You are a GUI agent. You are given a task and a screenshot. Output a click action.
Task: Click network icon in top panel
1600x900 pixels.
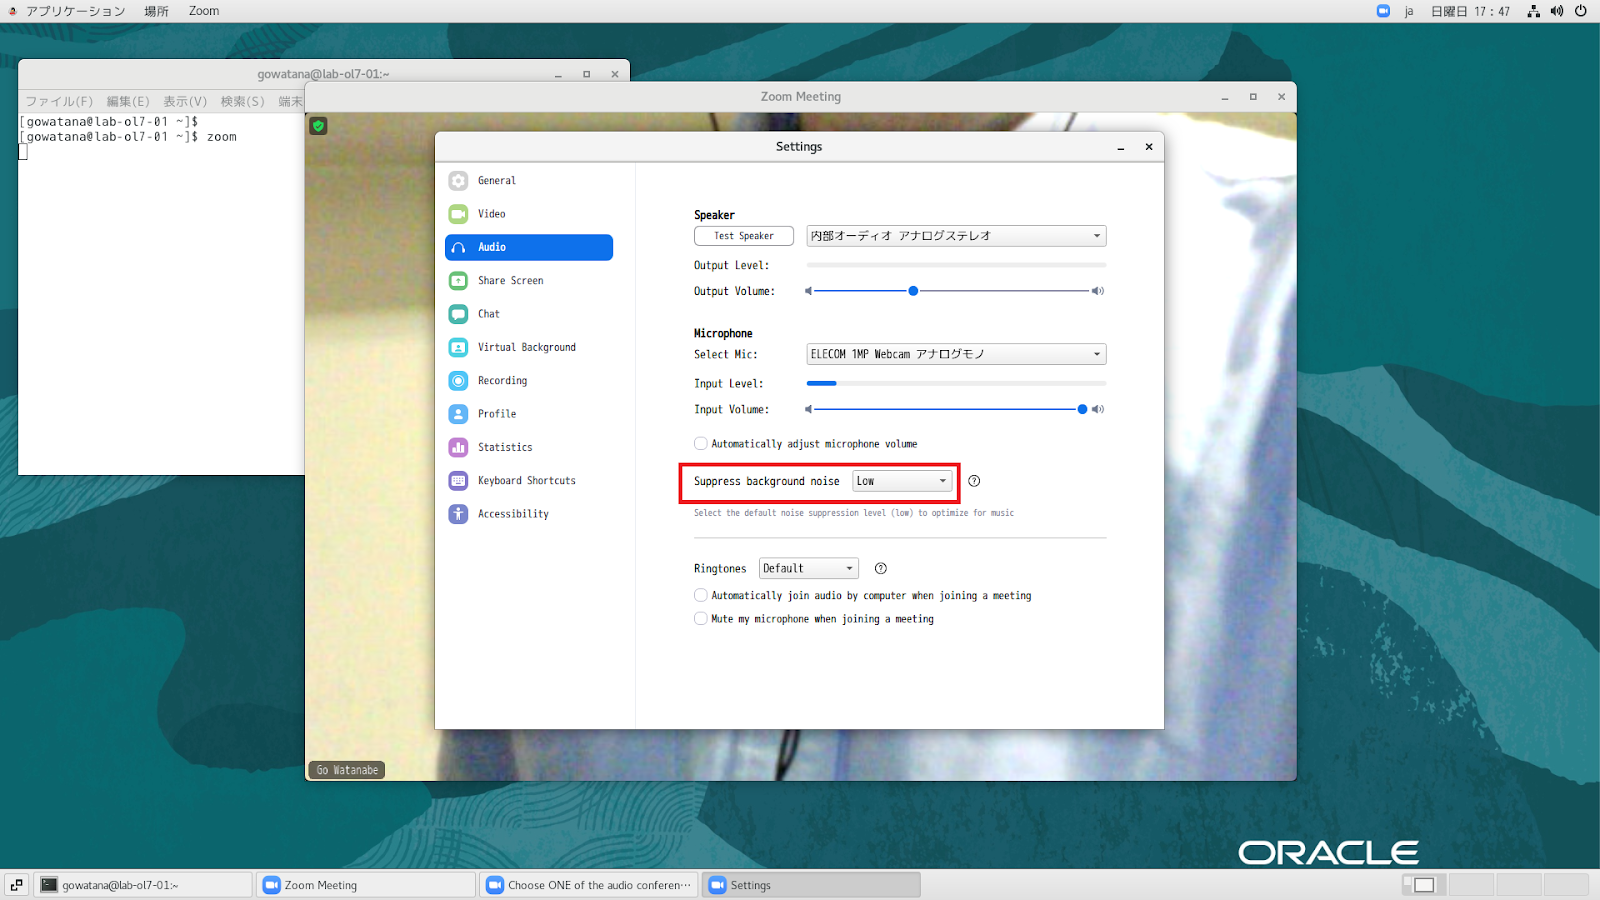pos(1533,11)
